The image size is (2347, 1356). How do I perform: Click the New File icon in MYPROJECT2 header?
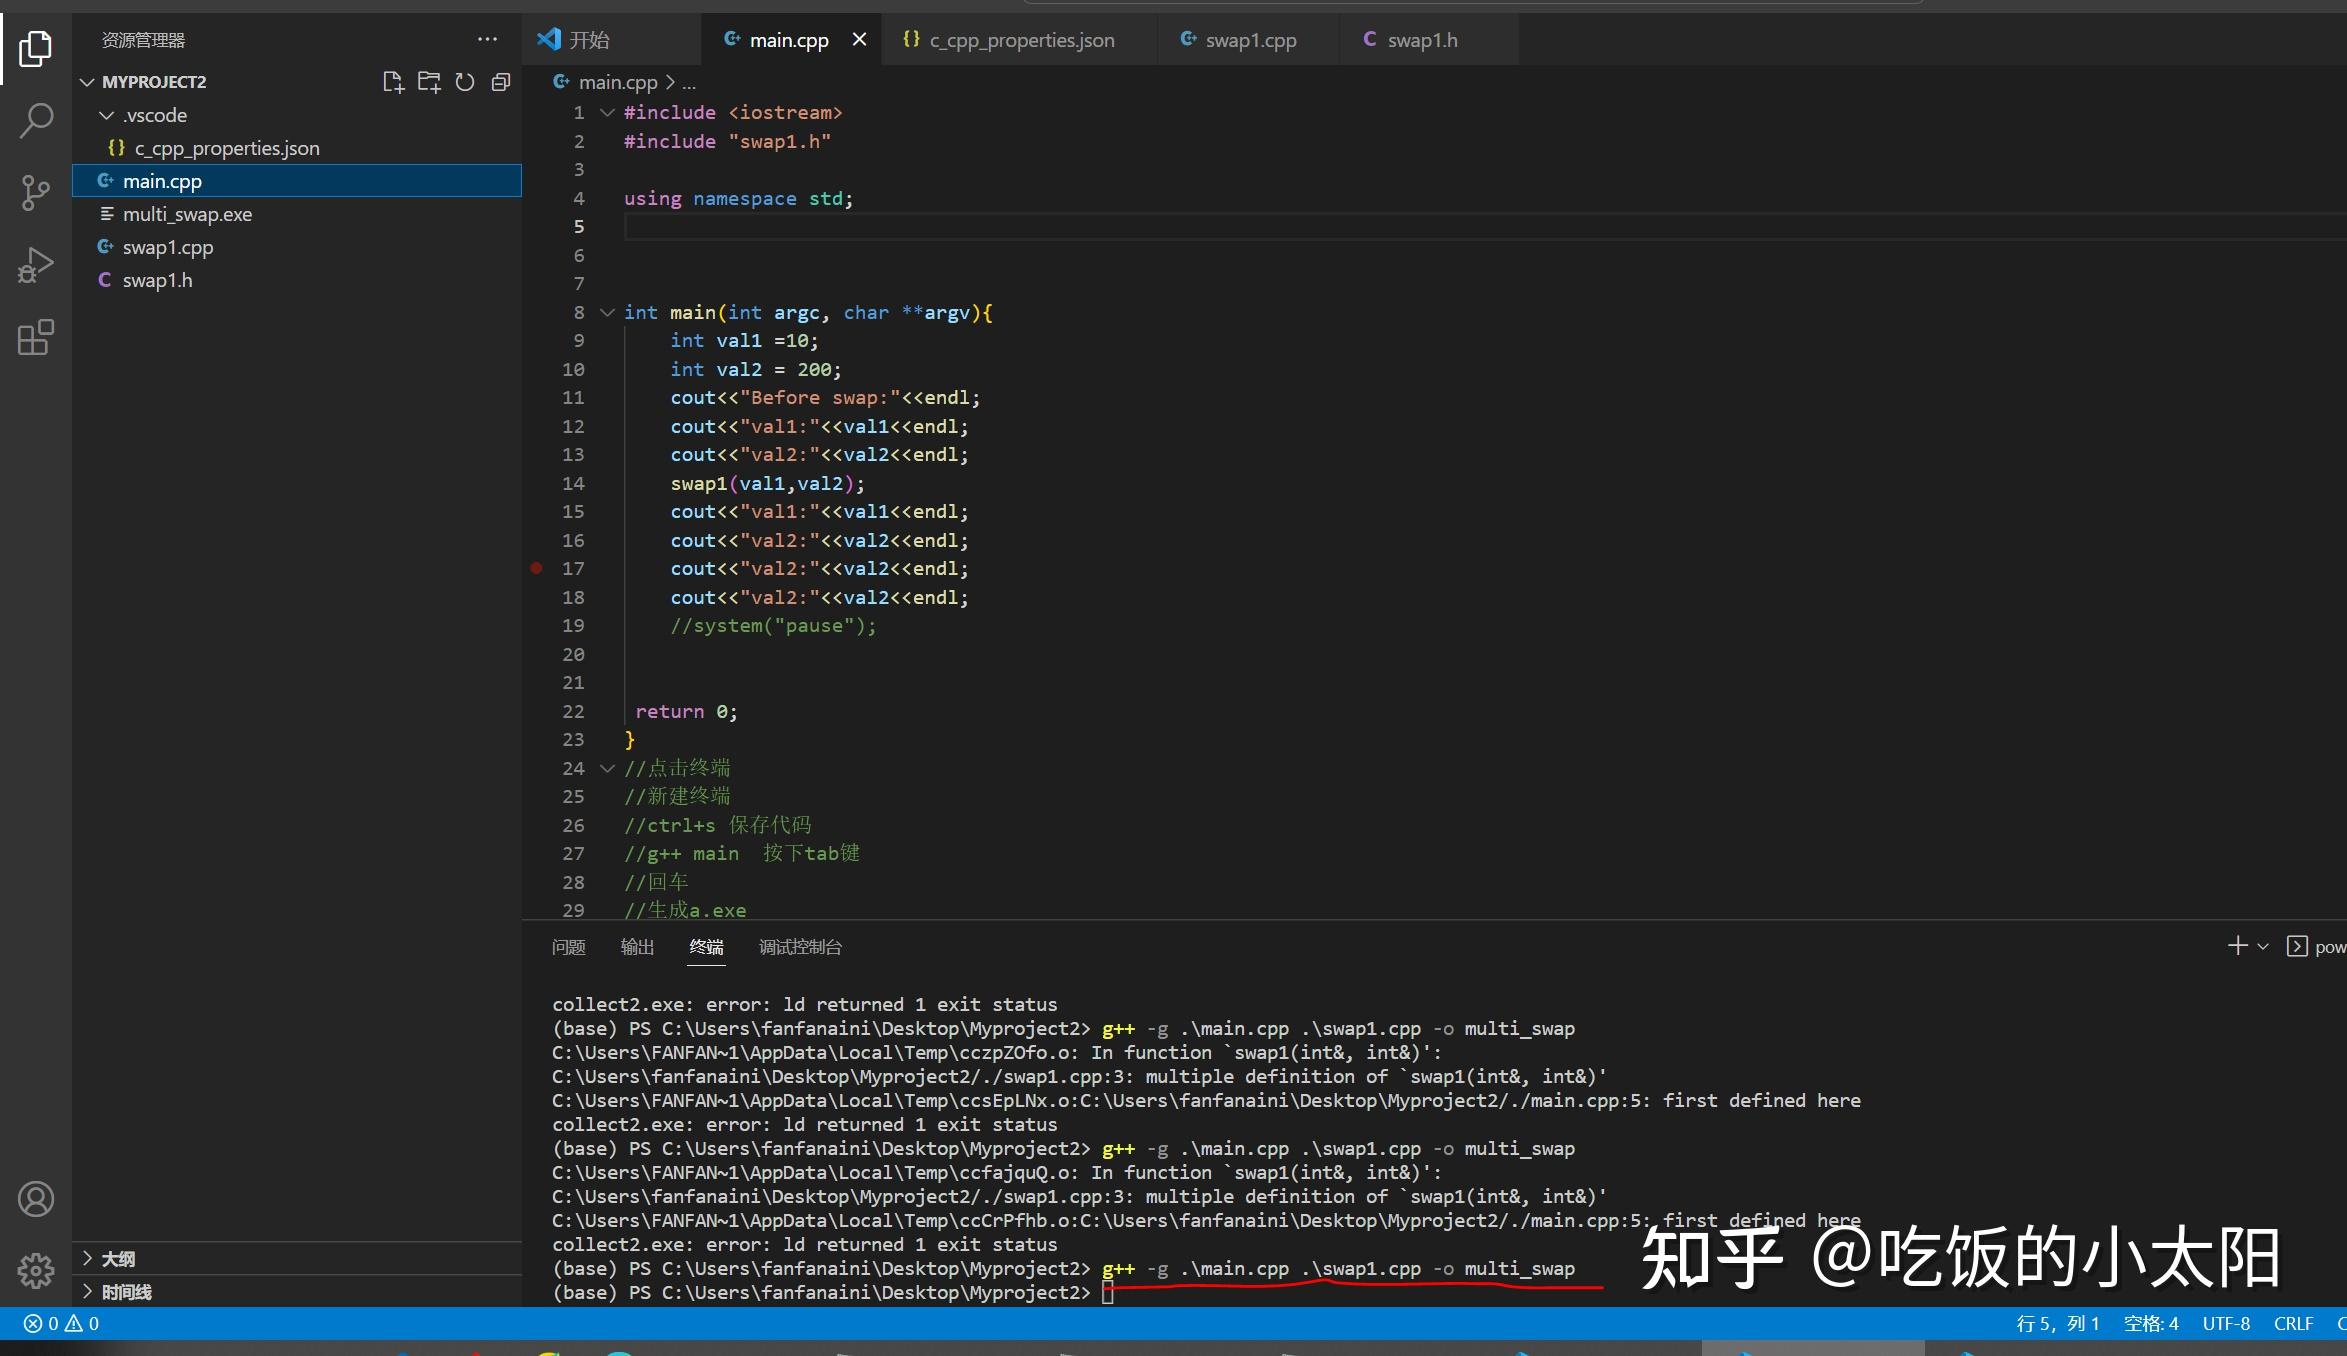pyautogui.click(x=393, y=82)
